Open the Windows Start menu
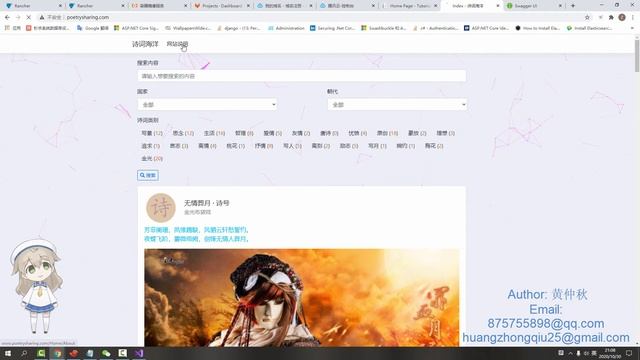640x360 pixels. tap(8, 353)
